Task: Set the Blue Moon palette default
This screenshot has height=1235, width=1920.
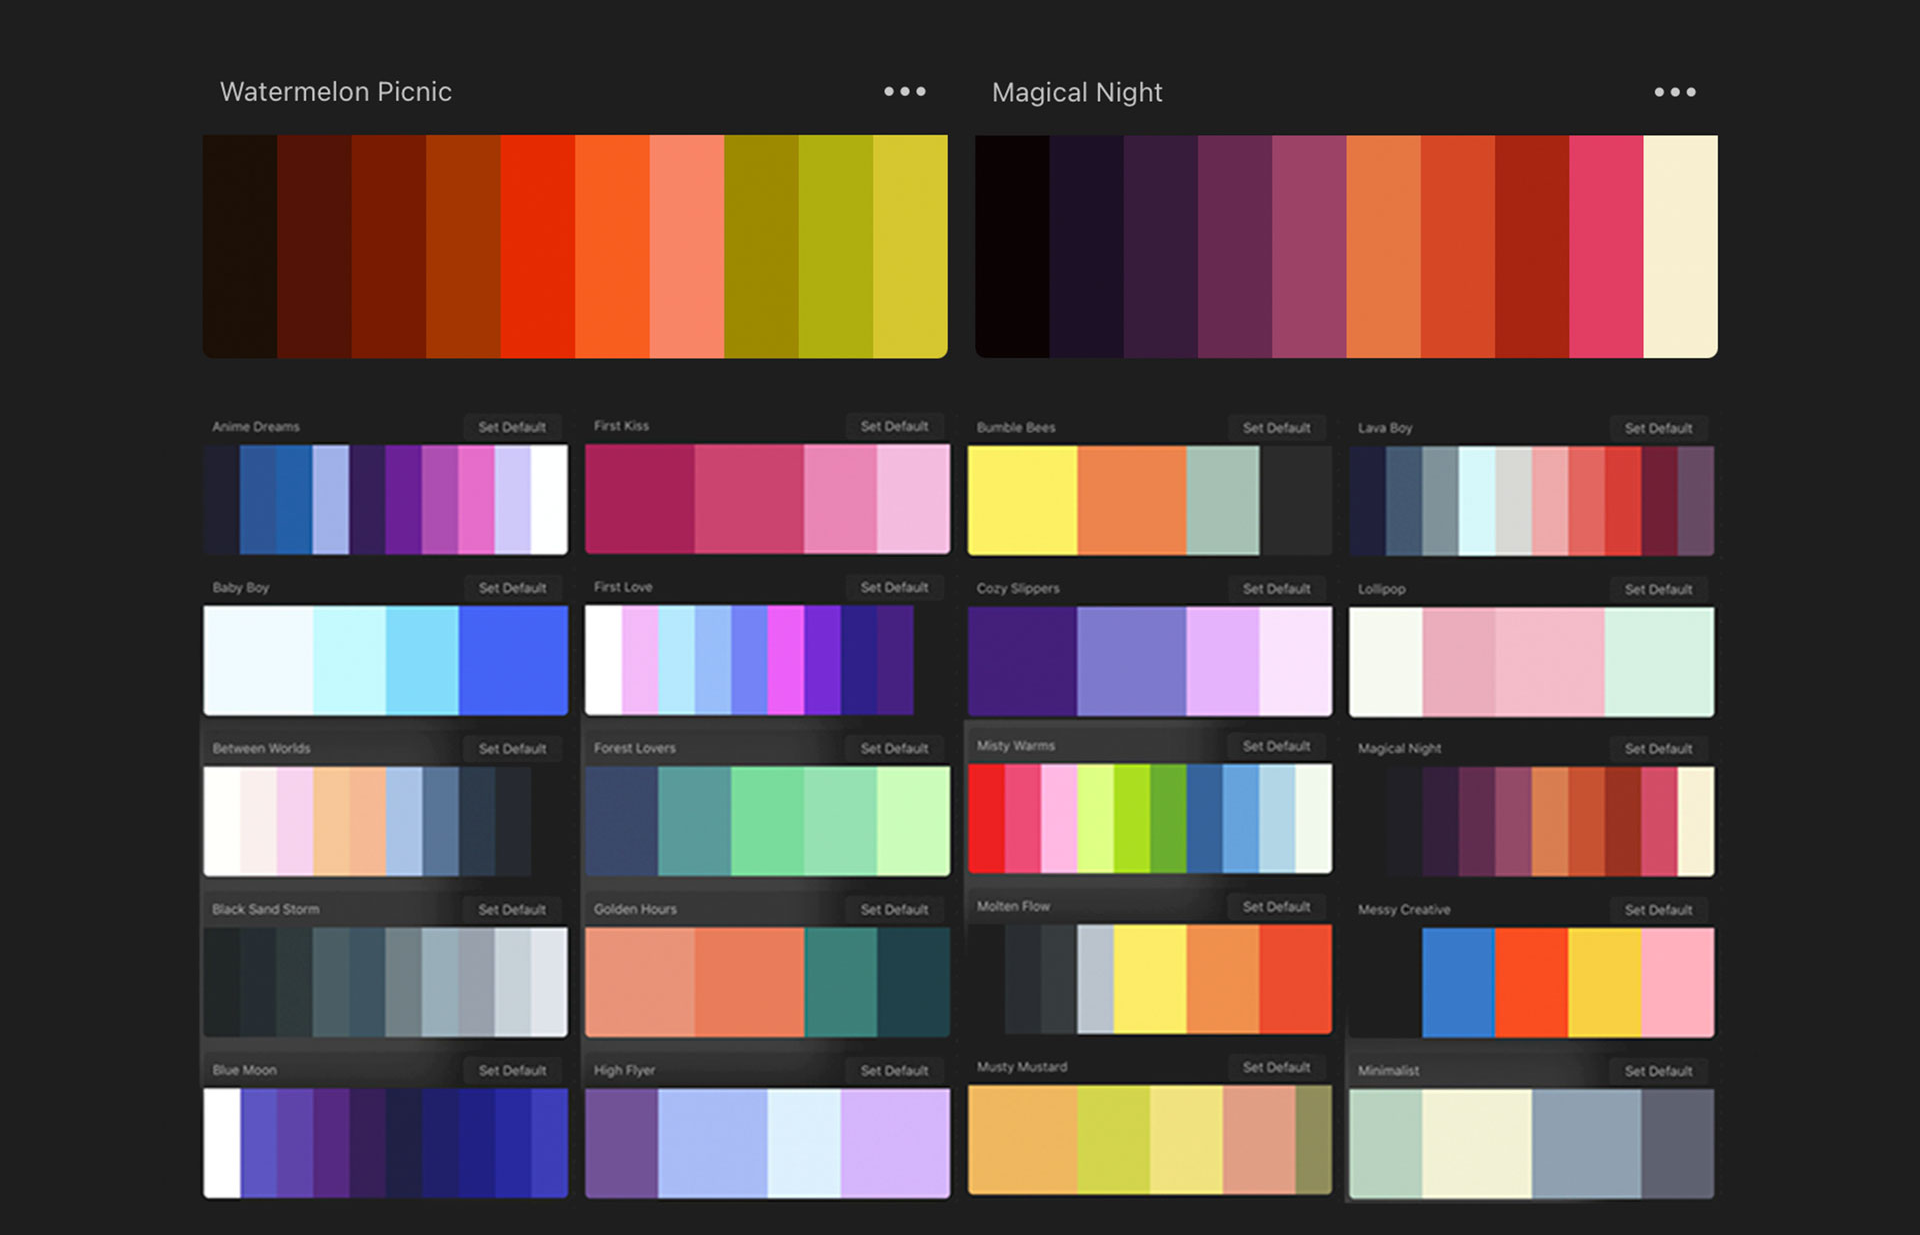Action: click(512, 1070)
